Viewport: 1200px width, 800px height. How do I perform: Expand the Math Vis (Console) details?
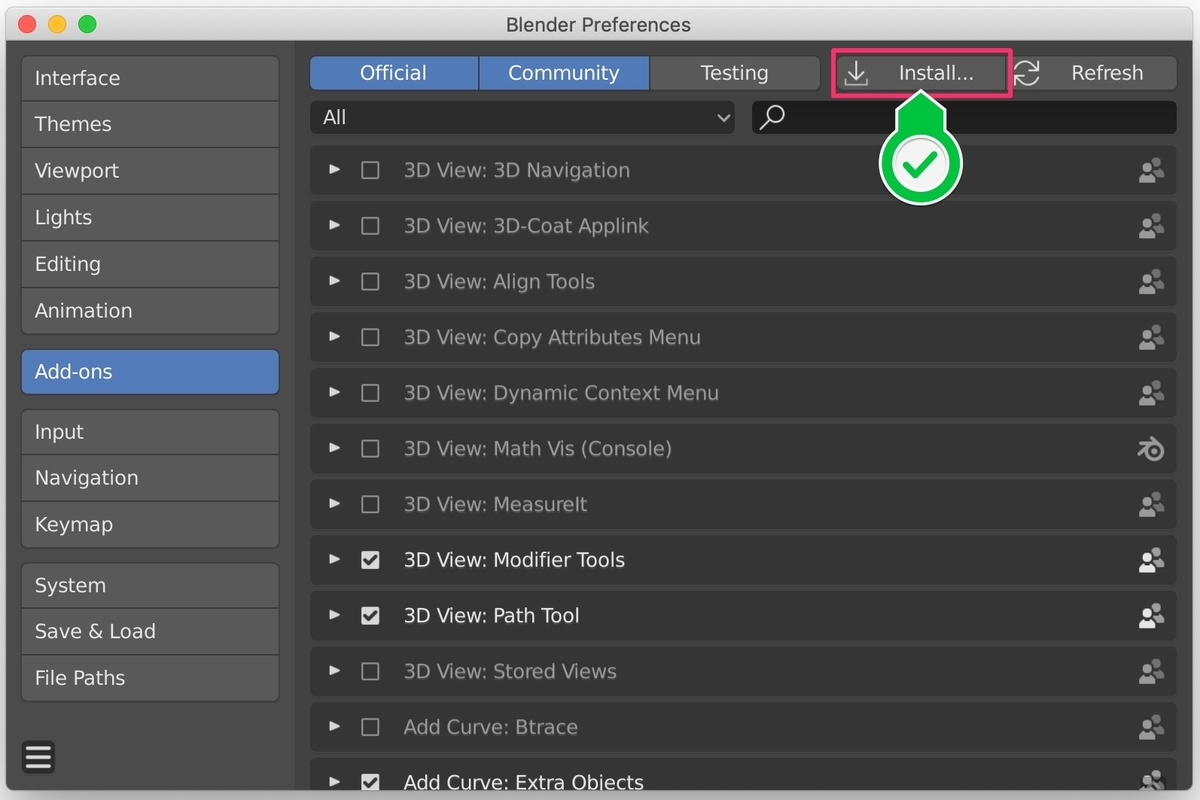(x=335, y=449)
